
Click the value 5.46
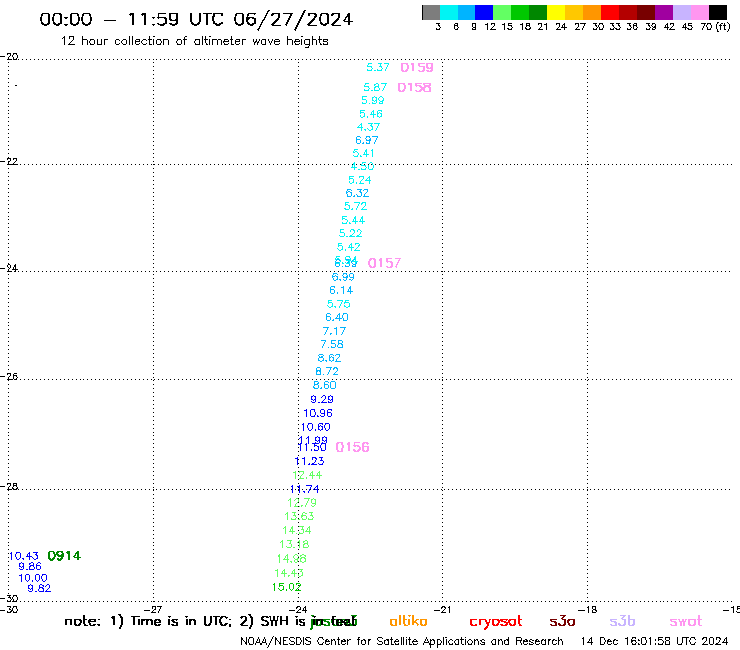pos(371,114)
